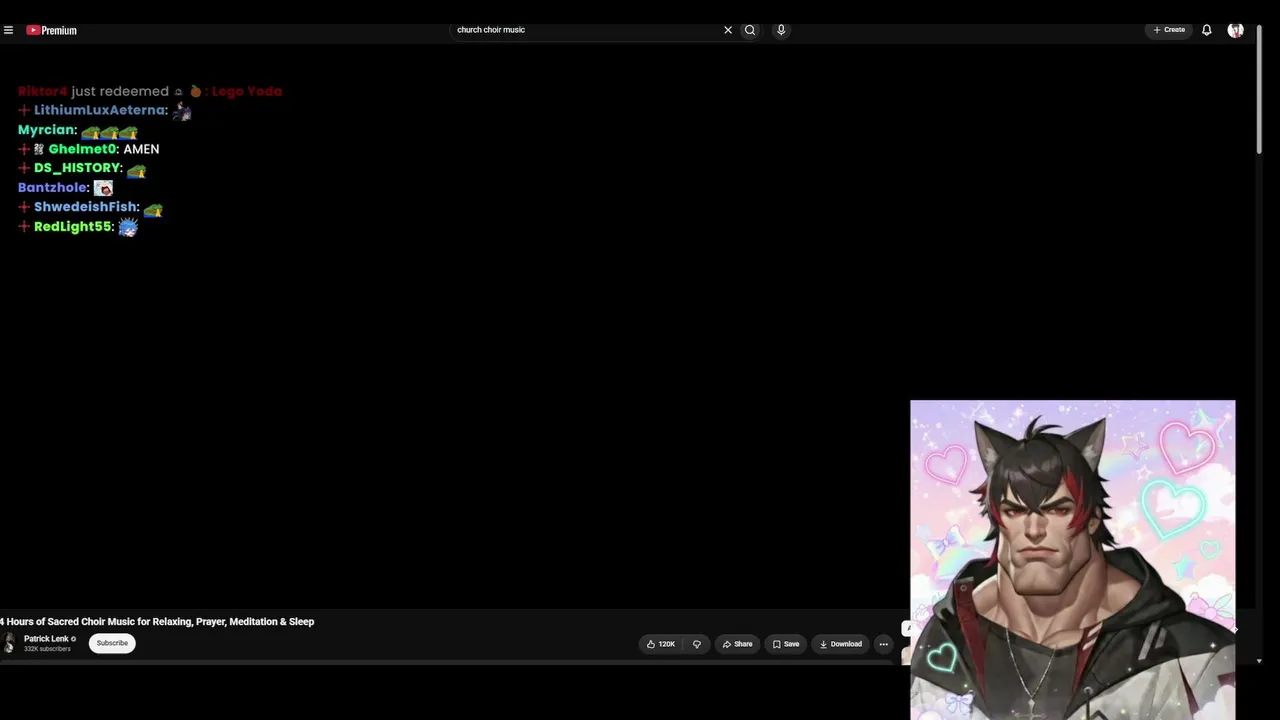The image size is (1280, 720).
Task: Click the magnifying glass search button
Action: point(750,30)
